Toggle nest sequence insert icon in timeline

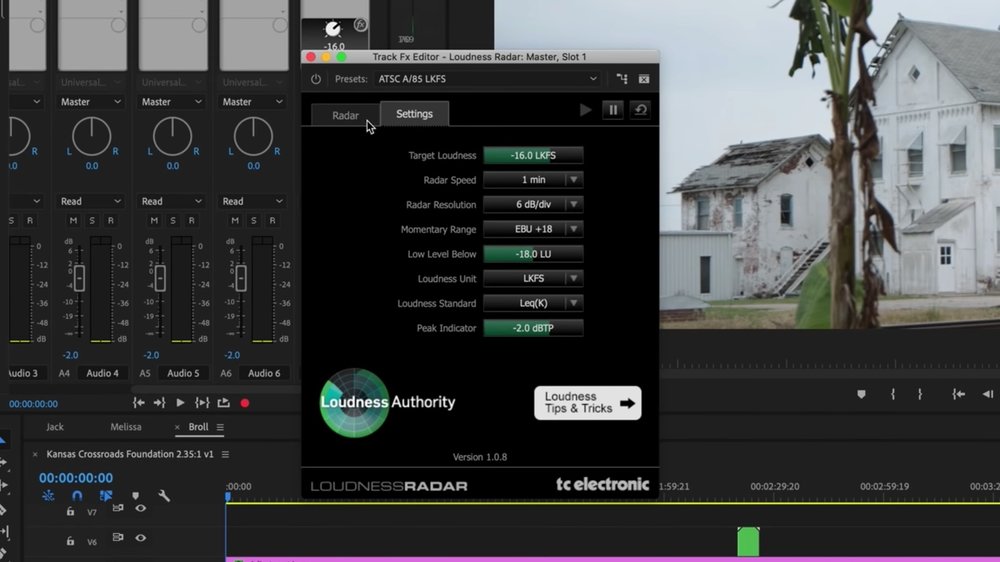tap(48, 496)
